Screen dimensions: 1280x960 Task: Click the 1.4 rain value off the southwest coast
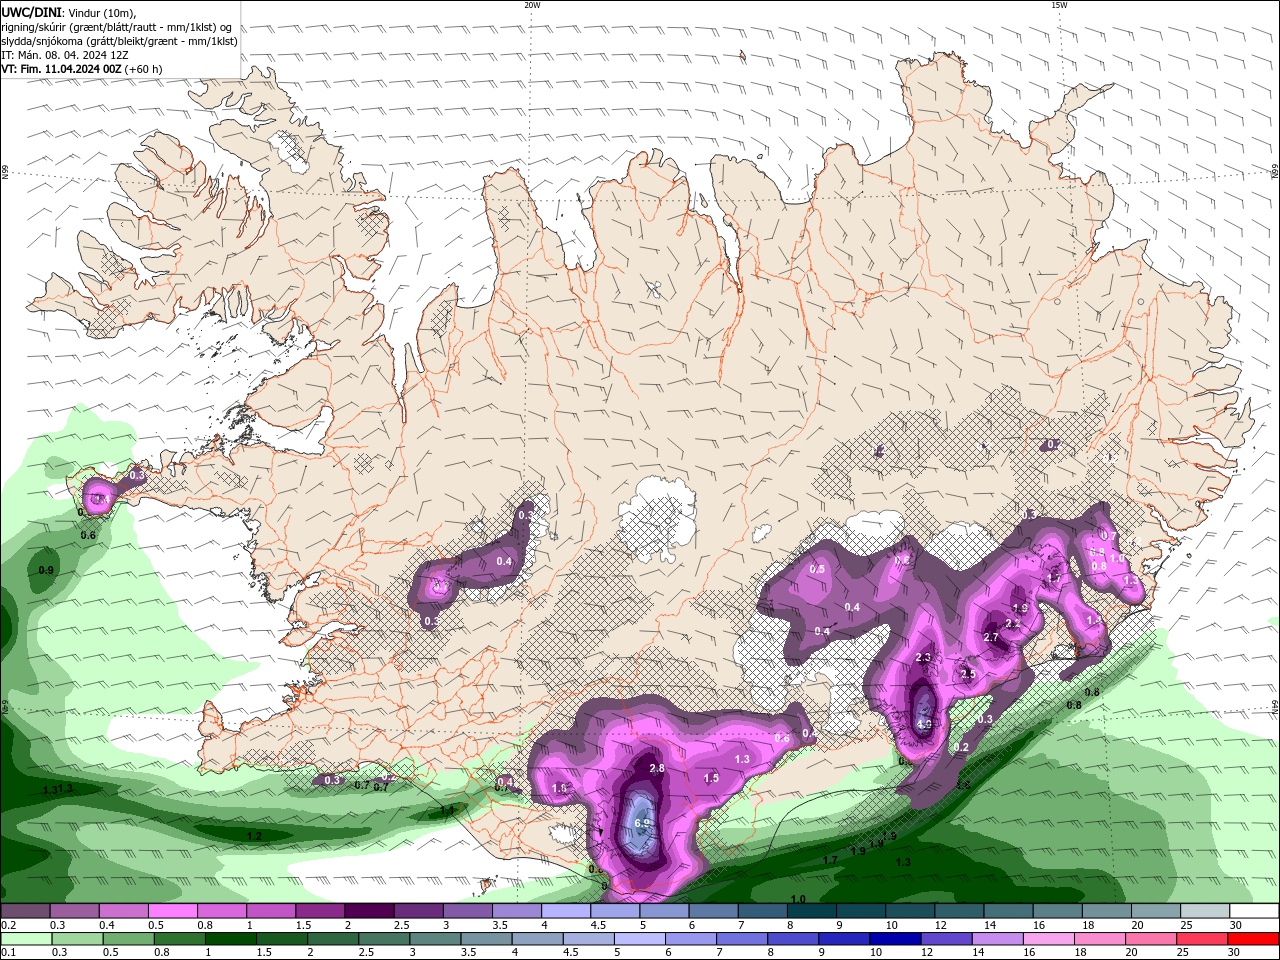tap(447, 810)
